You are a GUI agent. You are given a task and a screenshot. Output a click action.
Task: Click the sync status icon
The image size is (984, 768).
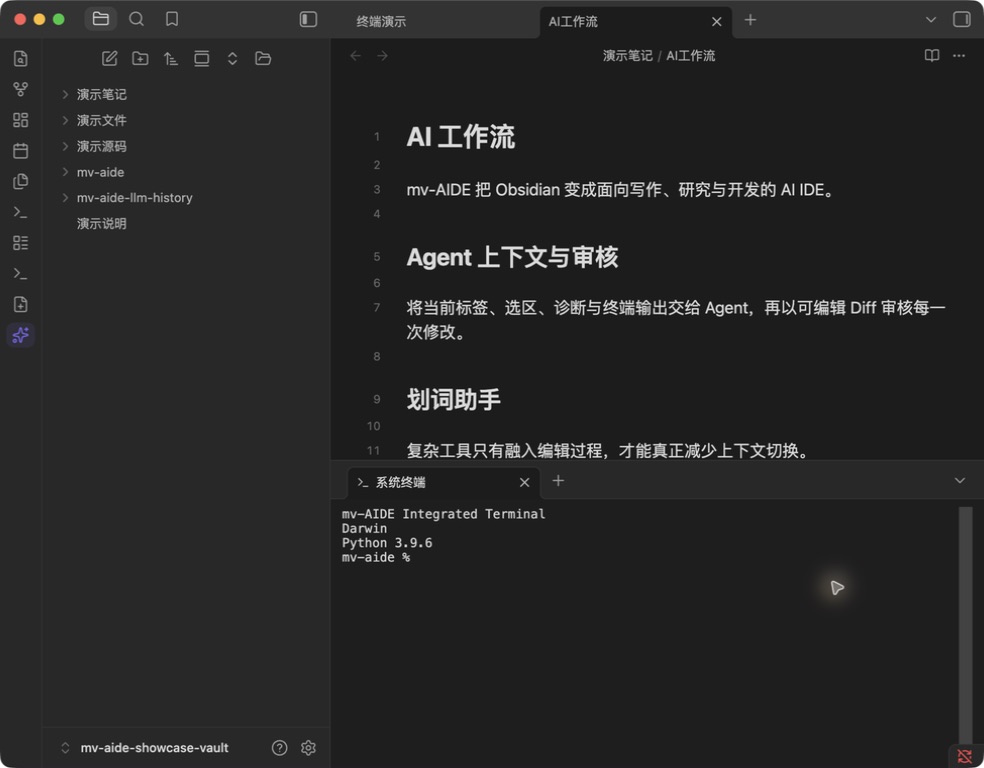point(965,755)
